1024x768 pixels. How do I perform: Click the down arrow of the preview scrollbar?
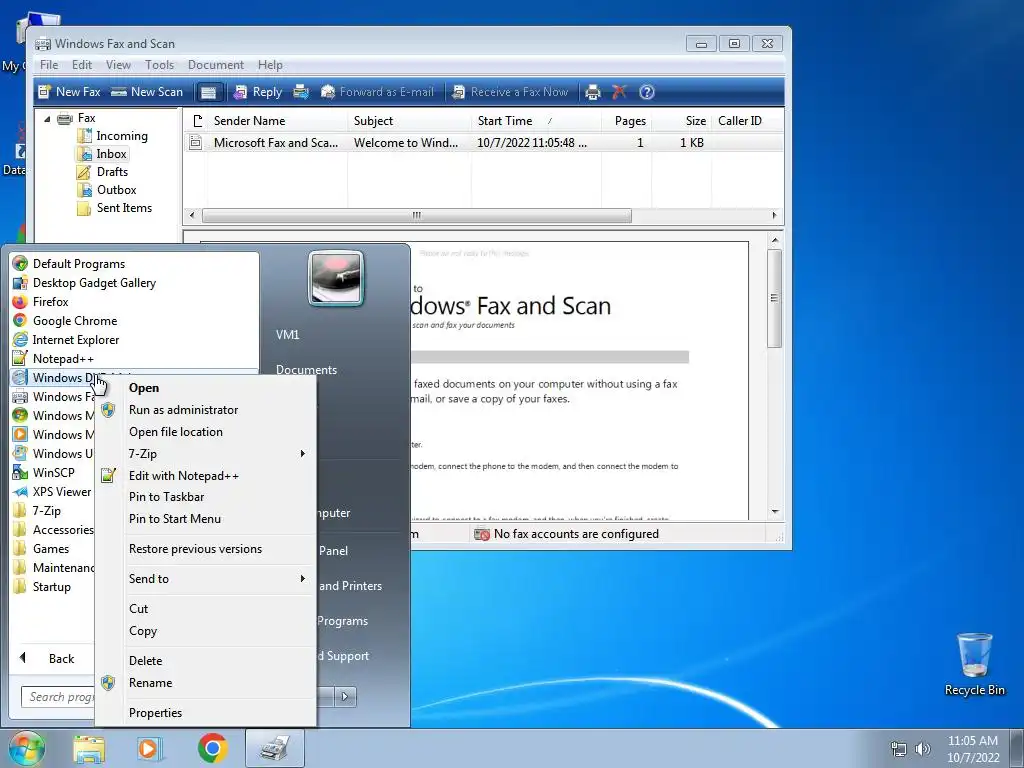tap(775, 511)
